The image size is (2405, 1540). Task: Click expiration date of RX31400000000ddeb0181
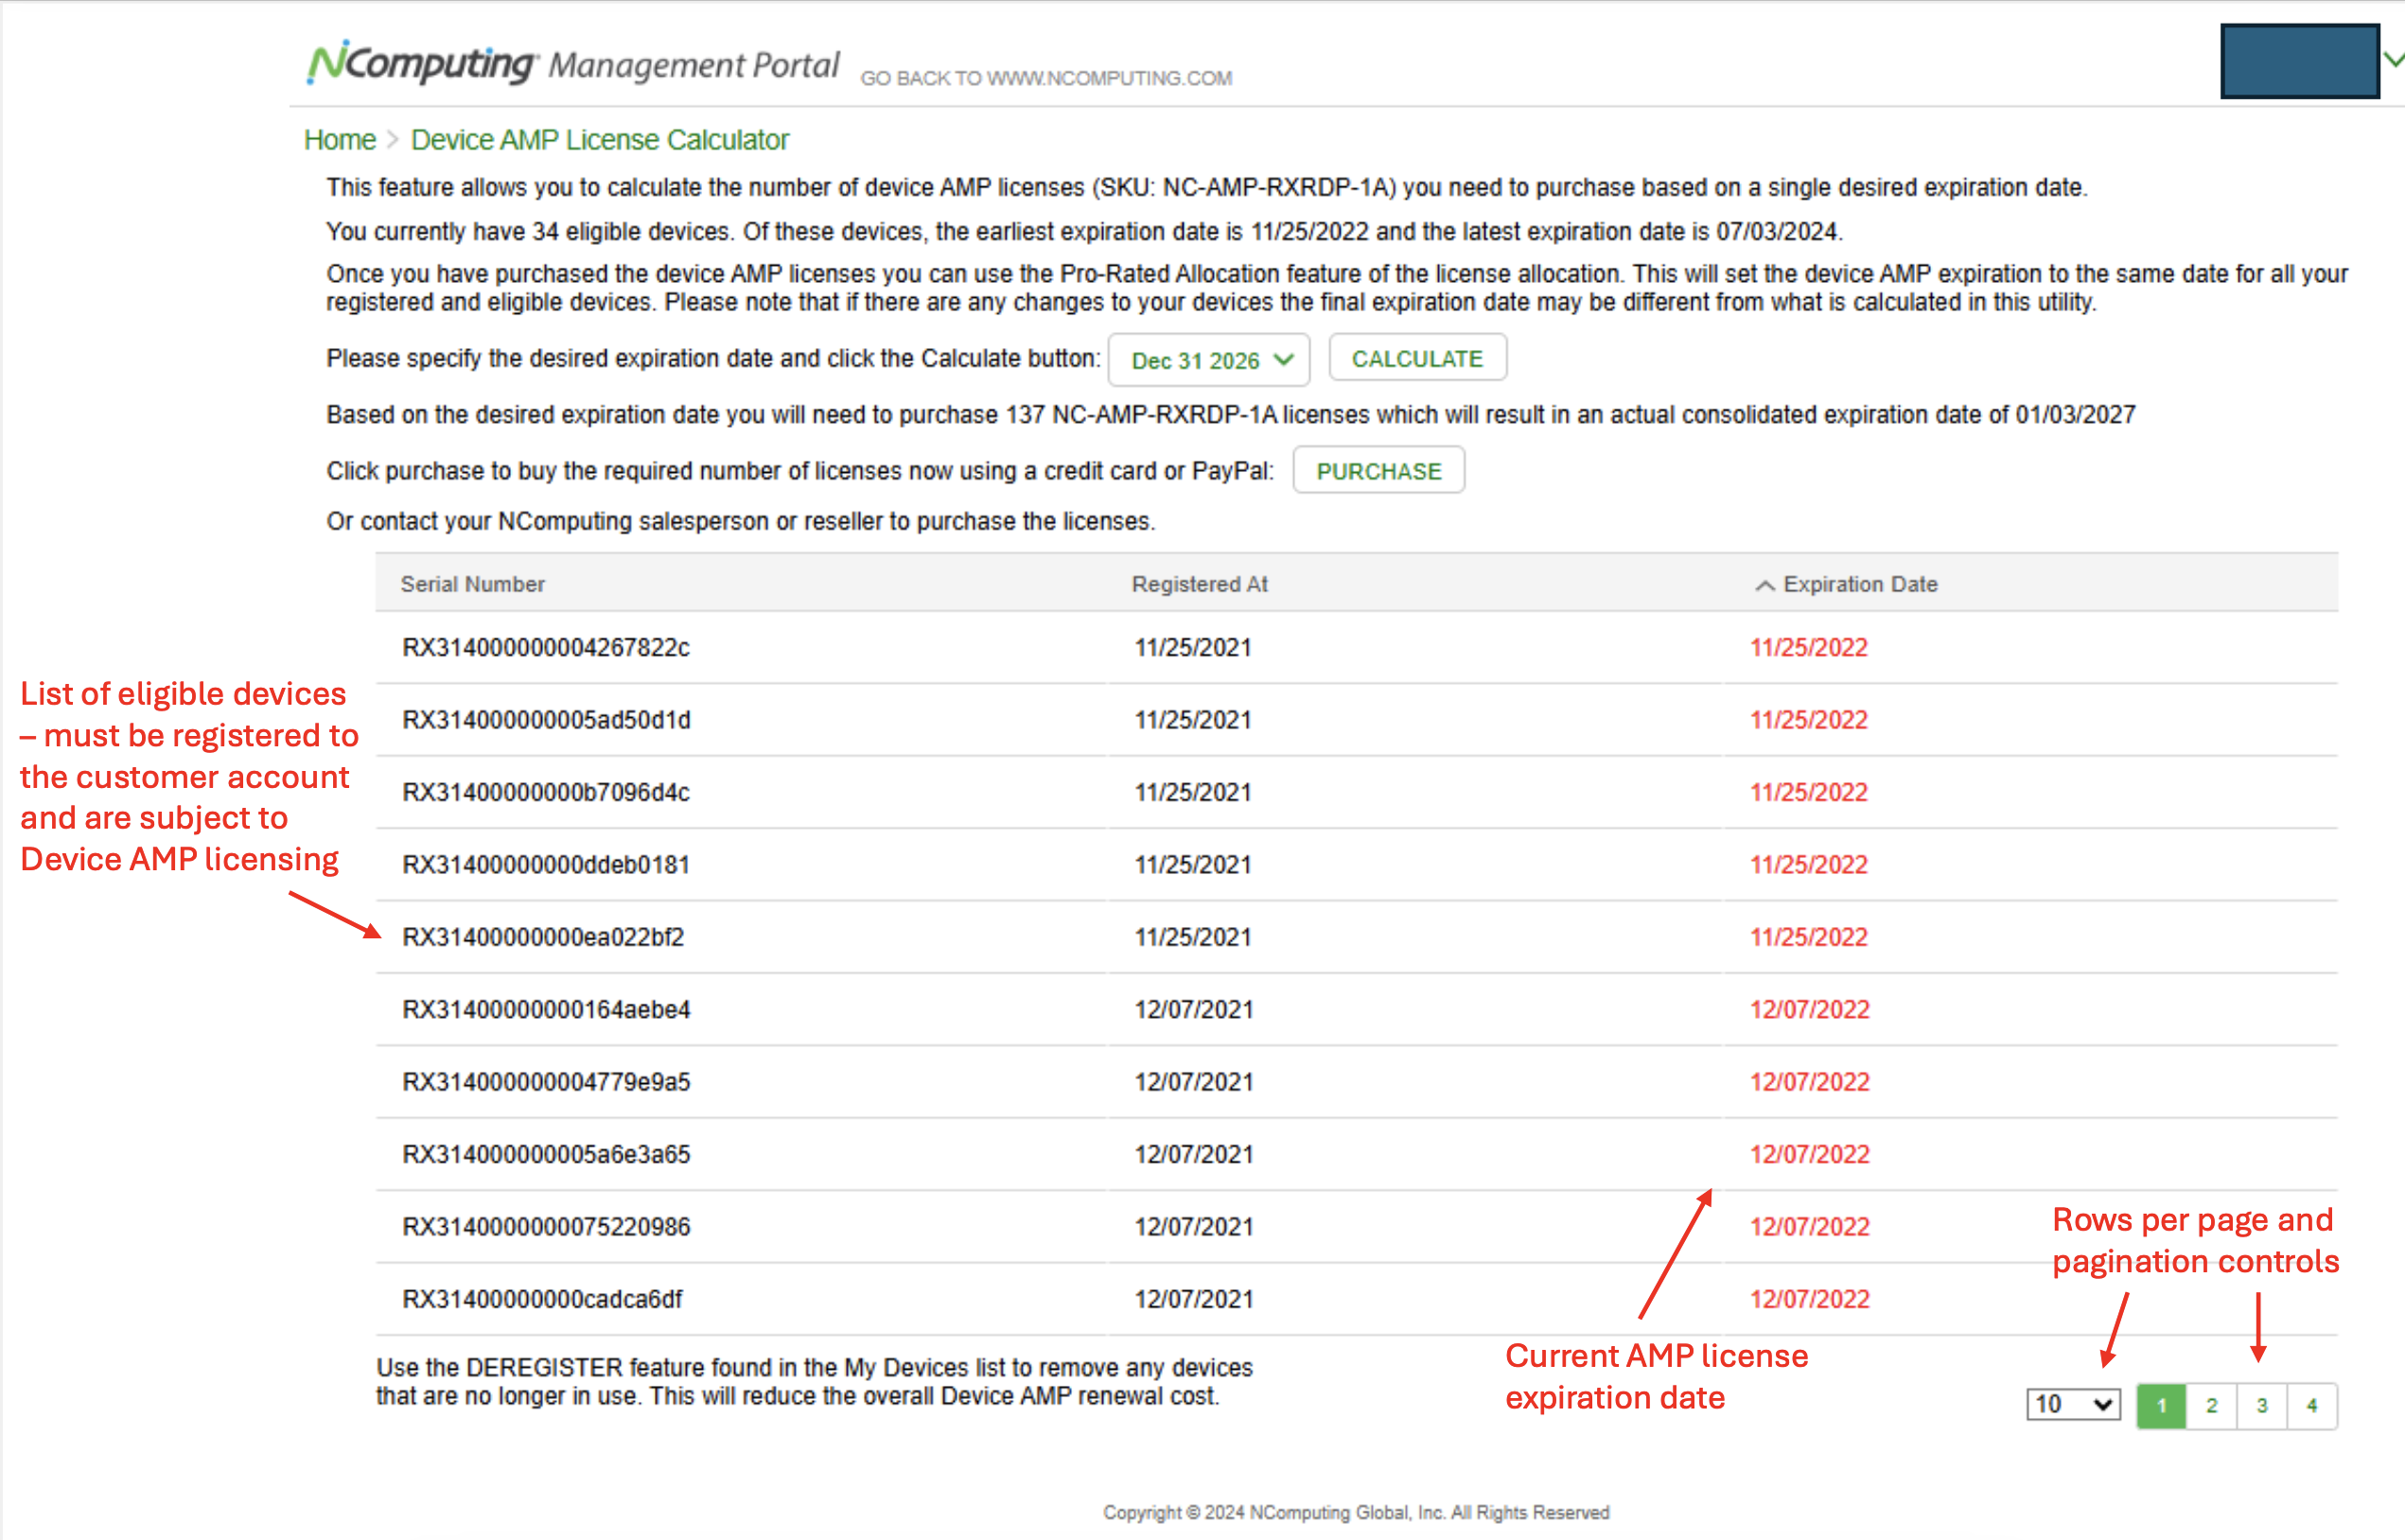pos(1808,865)
